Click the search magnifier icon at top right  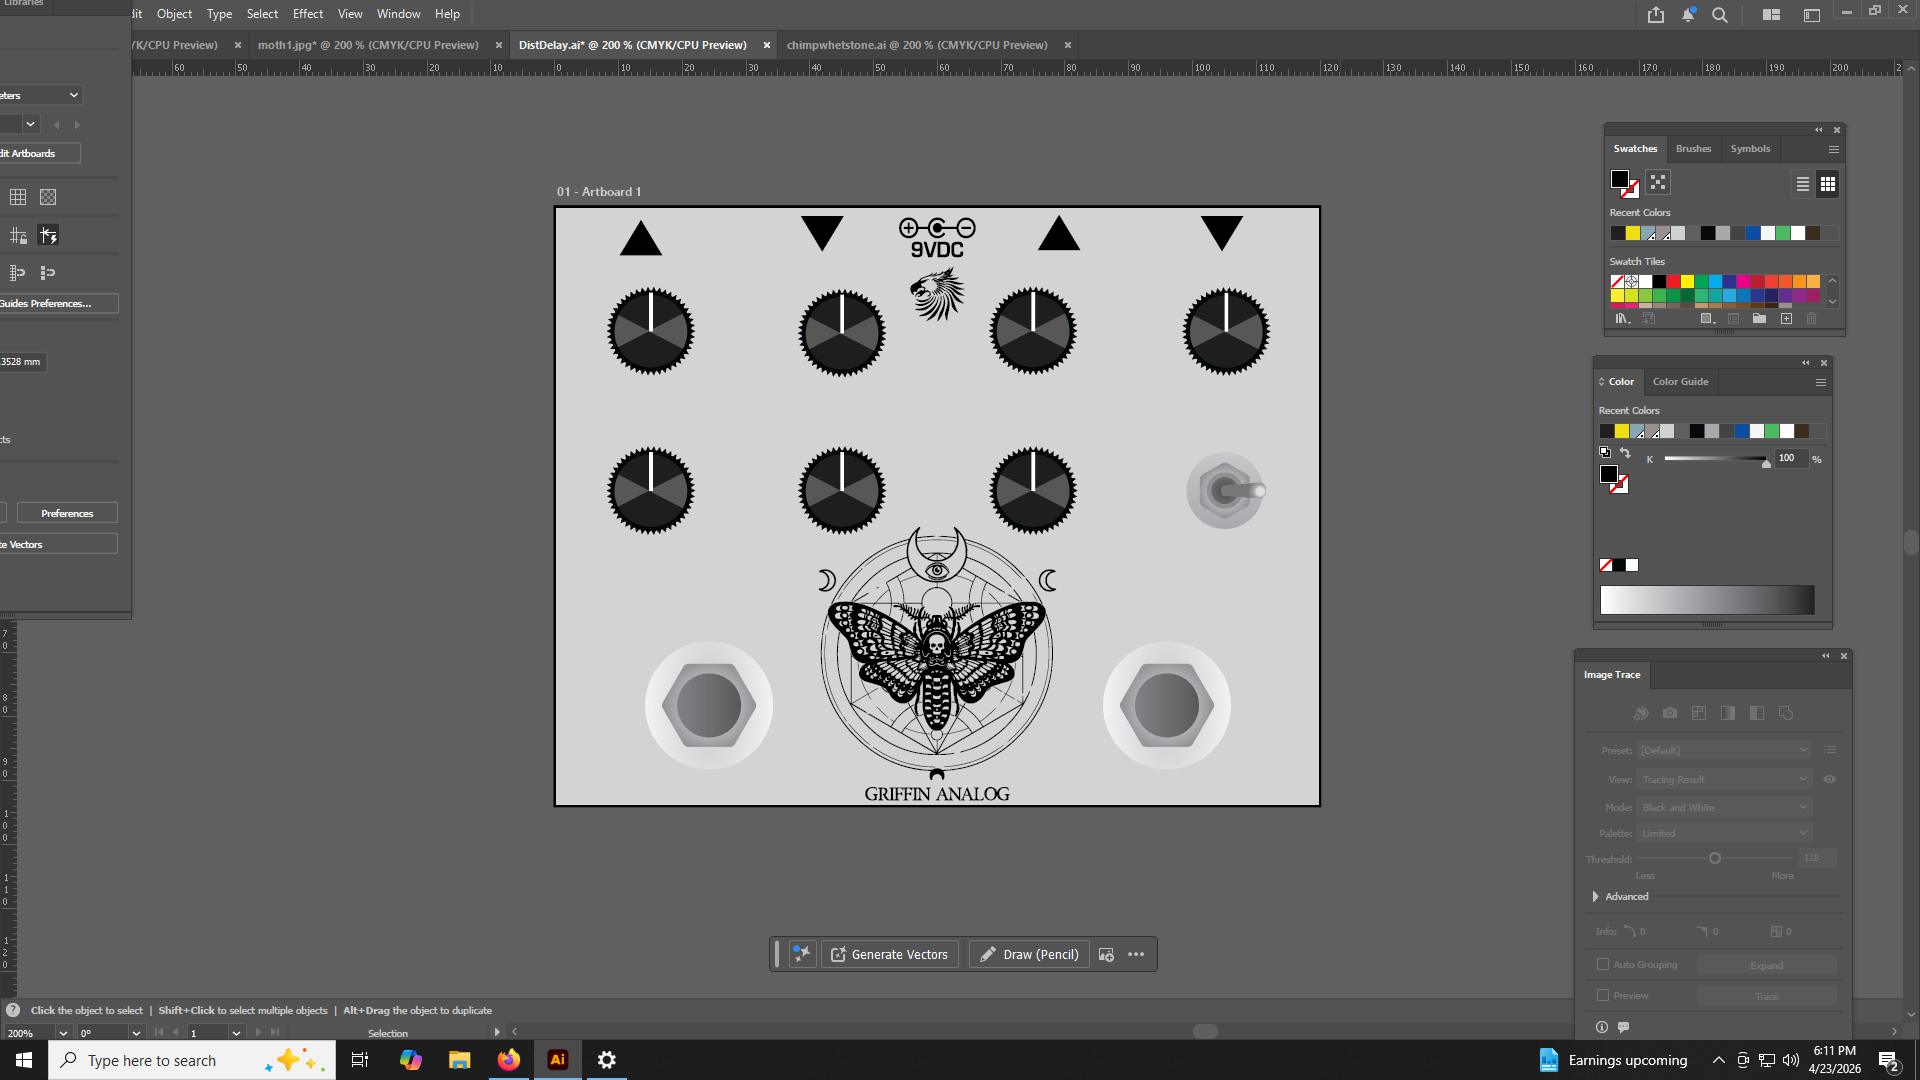coord(1720,15)
